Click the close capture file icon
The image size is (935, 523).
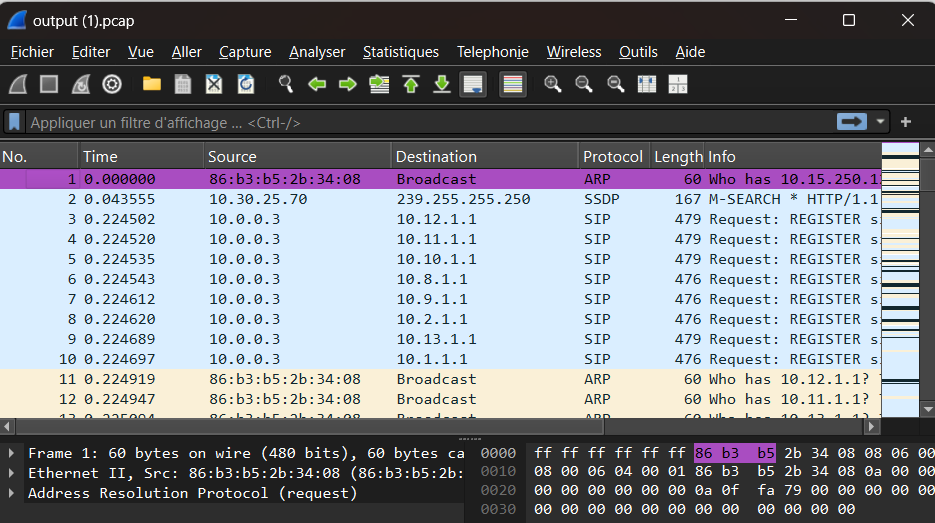coord(214,85)
